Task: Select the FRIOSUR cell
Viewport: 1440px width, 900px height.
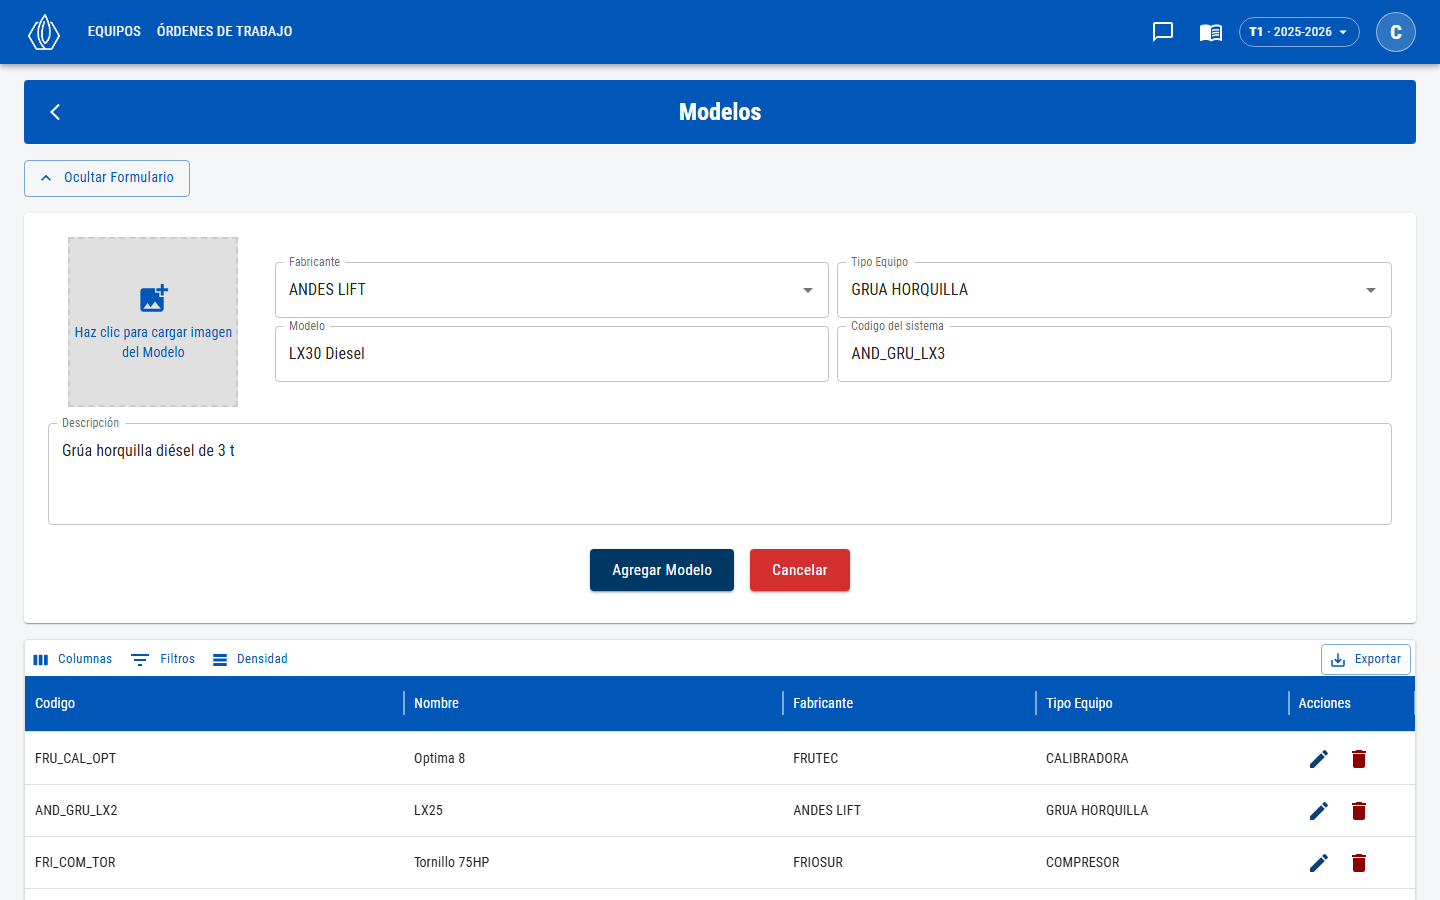Action: (x=909, y=863)
